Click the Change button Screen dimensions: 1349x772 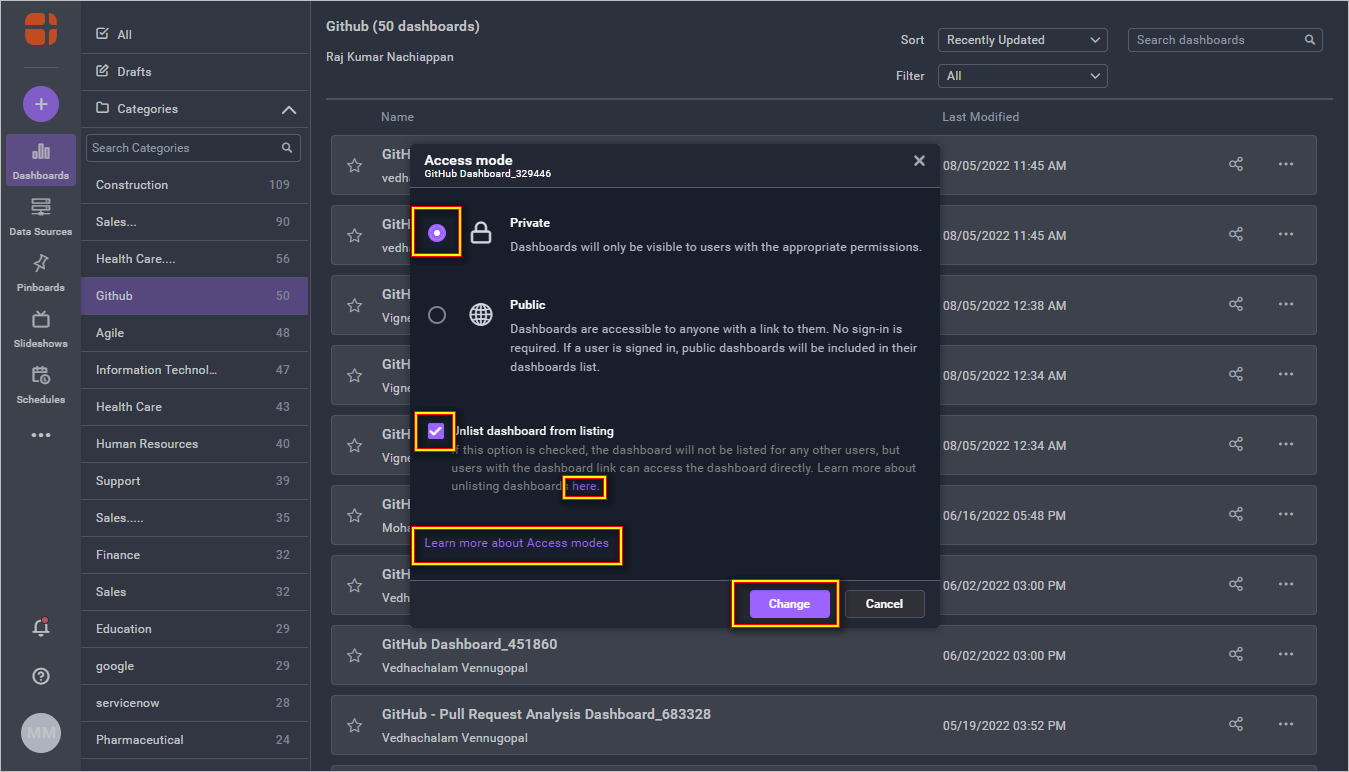pos(789,604)
